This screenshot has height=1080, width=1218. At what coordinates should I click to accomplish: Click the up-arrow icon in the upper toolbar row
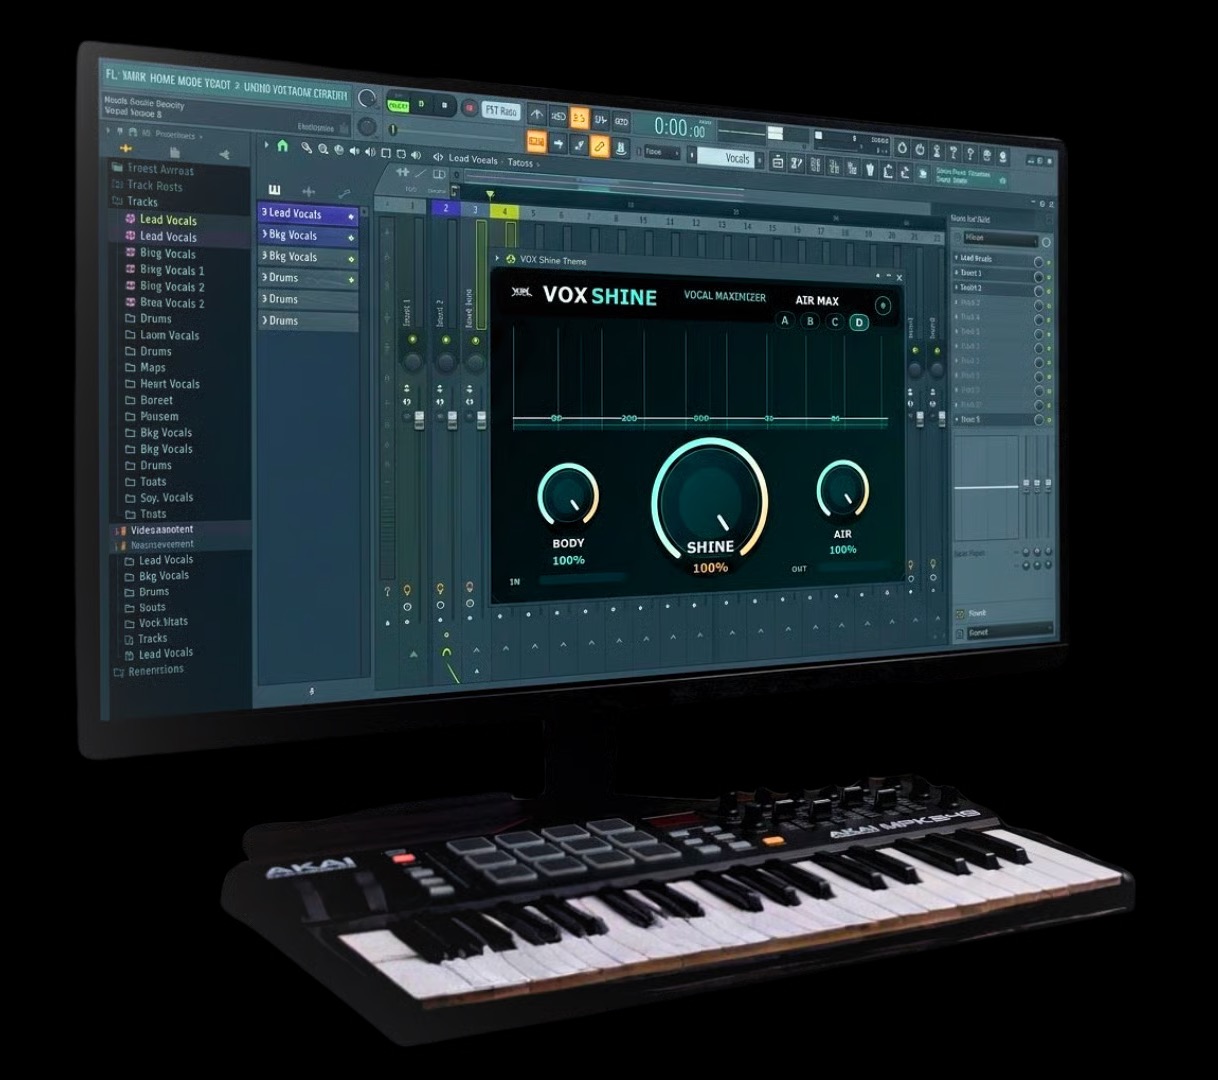[x=537, y=114]
